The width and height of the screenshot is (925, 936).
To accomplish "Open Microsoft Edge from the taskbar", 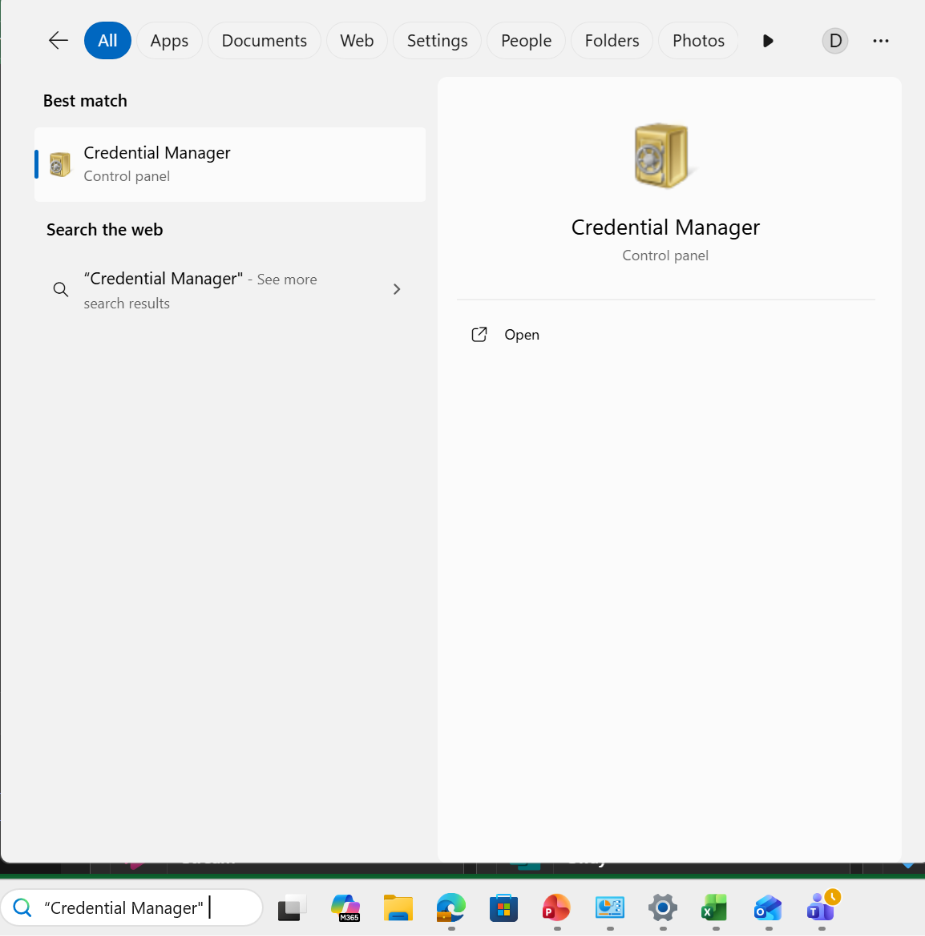I will (x=451, y=908).
